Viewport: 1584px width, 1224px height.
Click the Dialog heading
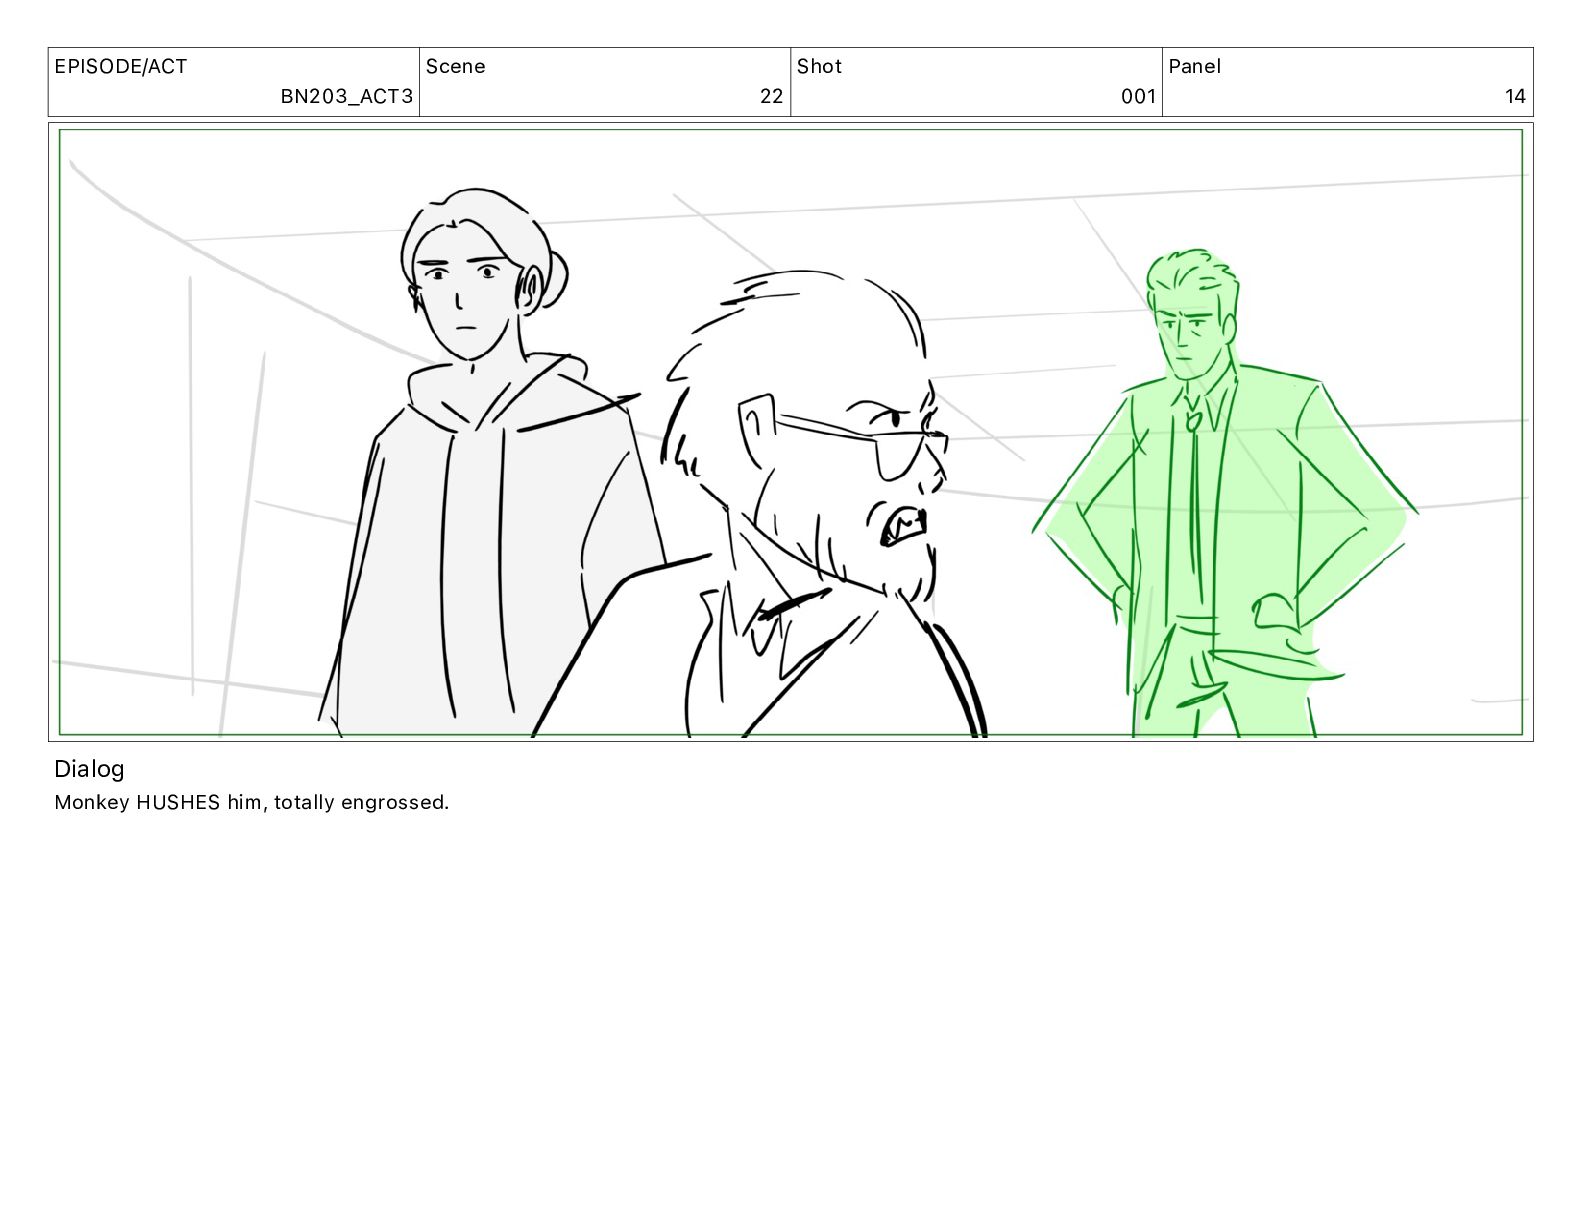tap(89, 769)
